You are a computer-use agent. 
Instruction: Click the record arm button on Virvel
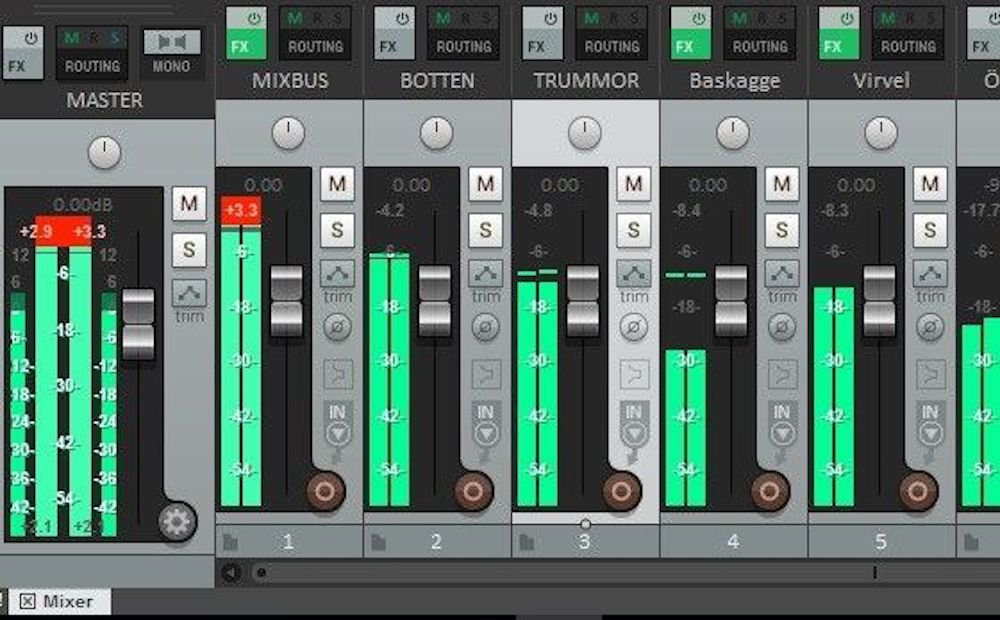tap(917, 491)
